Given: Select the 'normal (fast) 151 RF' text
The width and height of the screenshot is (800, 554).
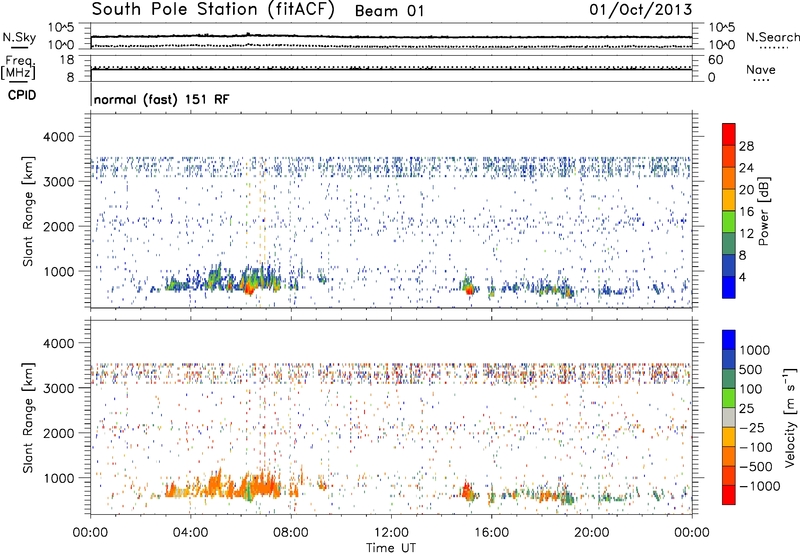Looking at the screenshot, I should 162,99.
